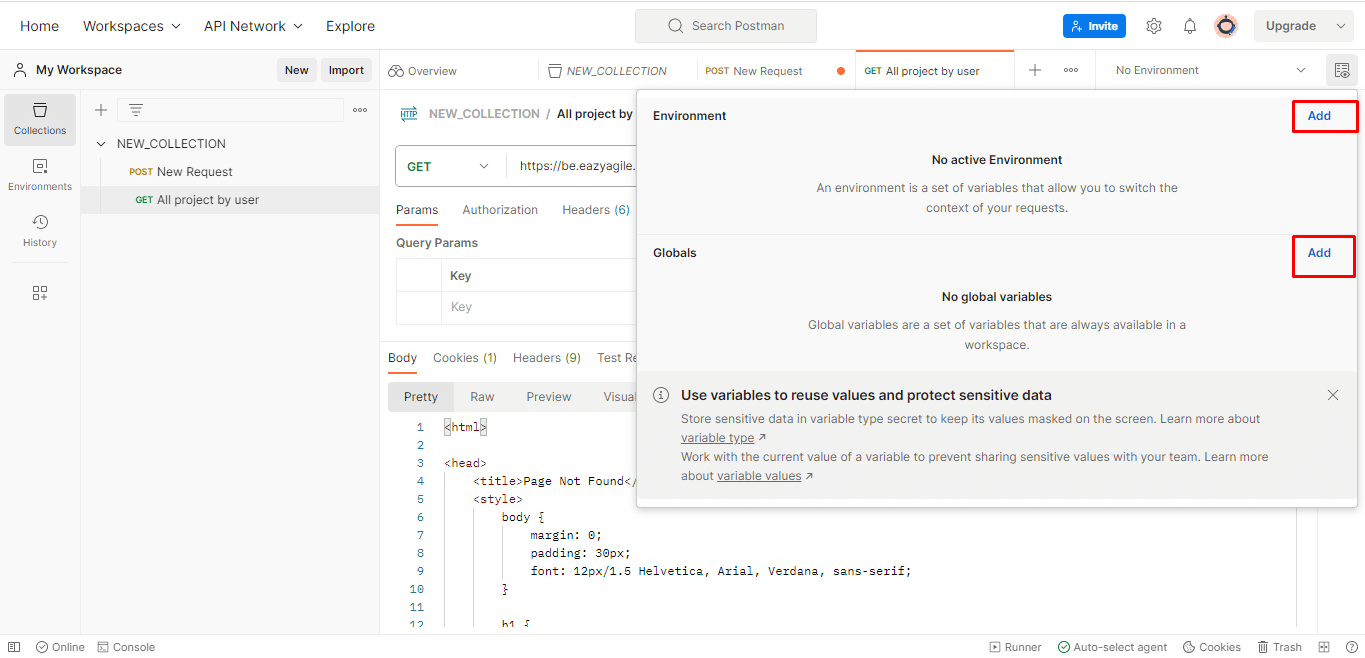Click the plus icon to create collection

101,110
